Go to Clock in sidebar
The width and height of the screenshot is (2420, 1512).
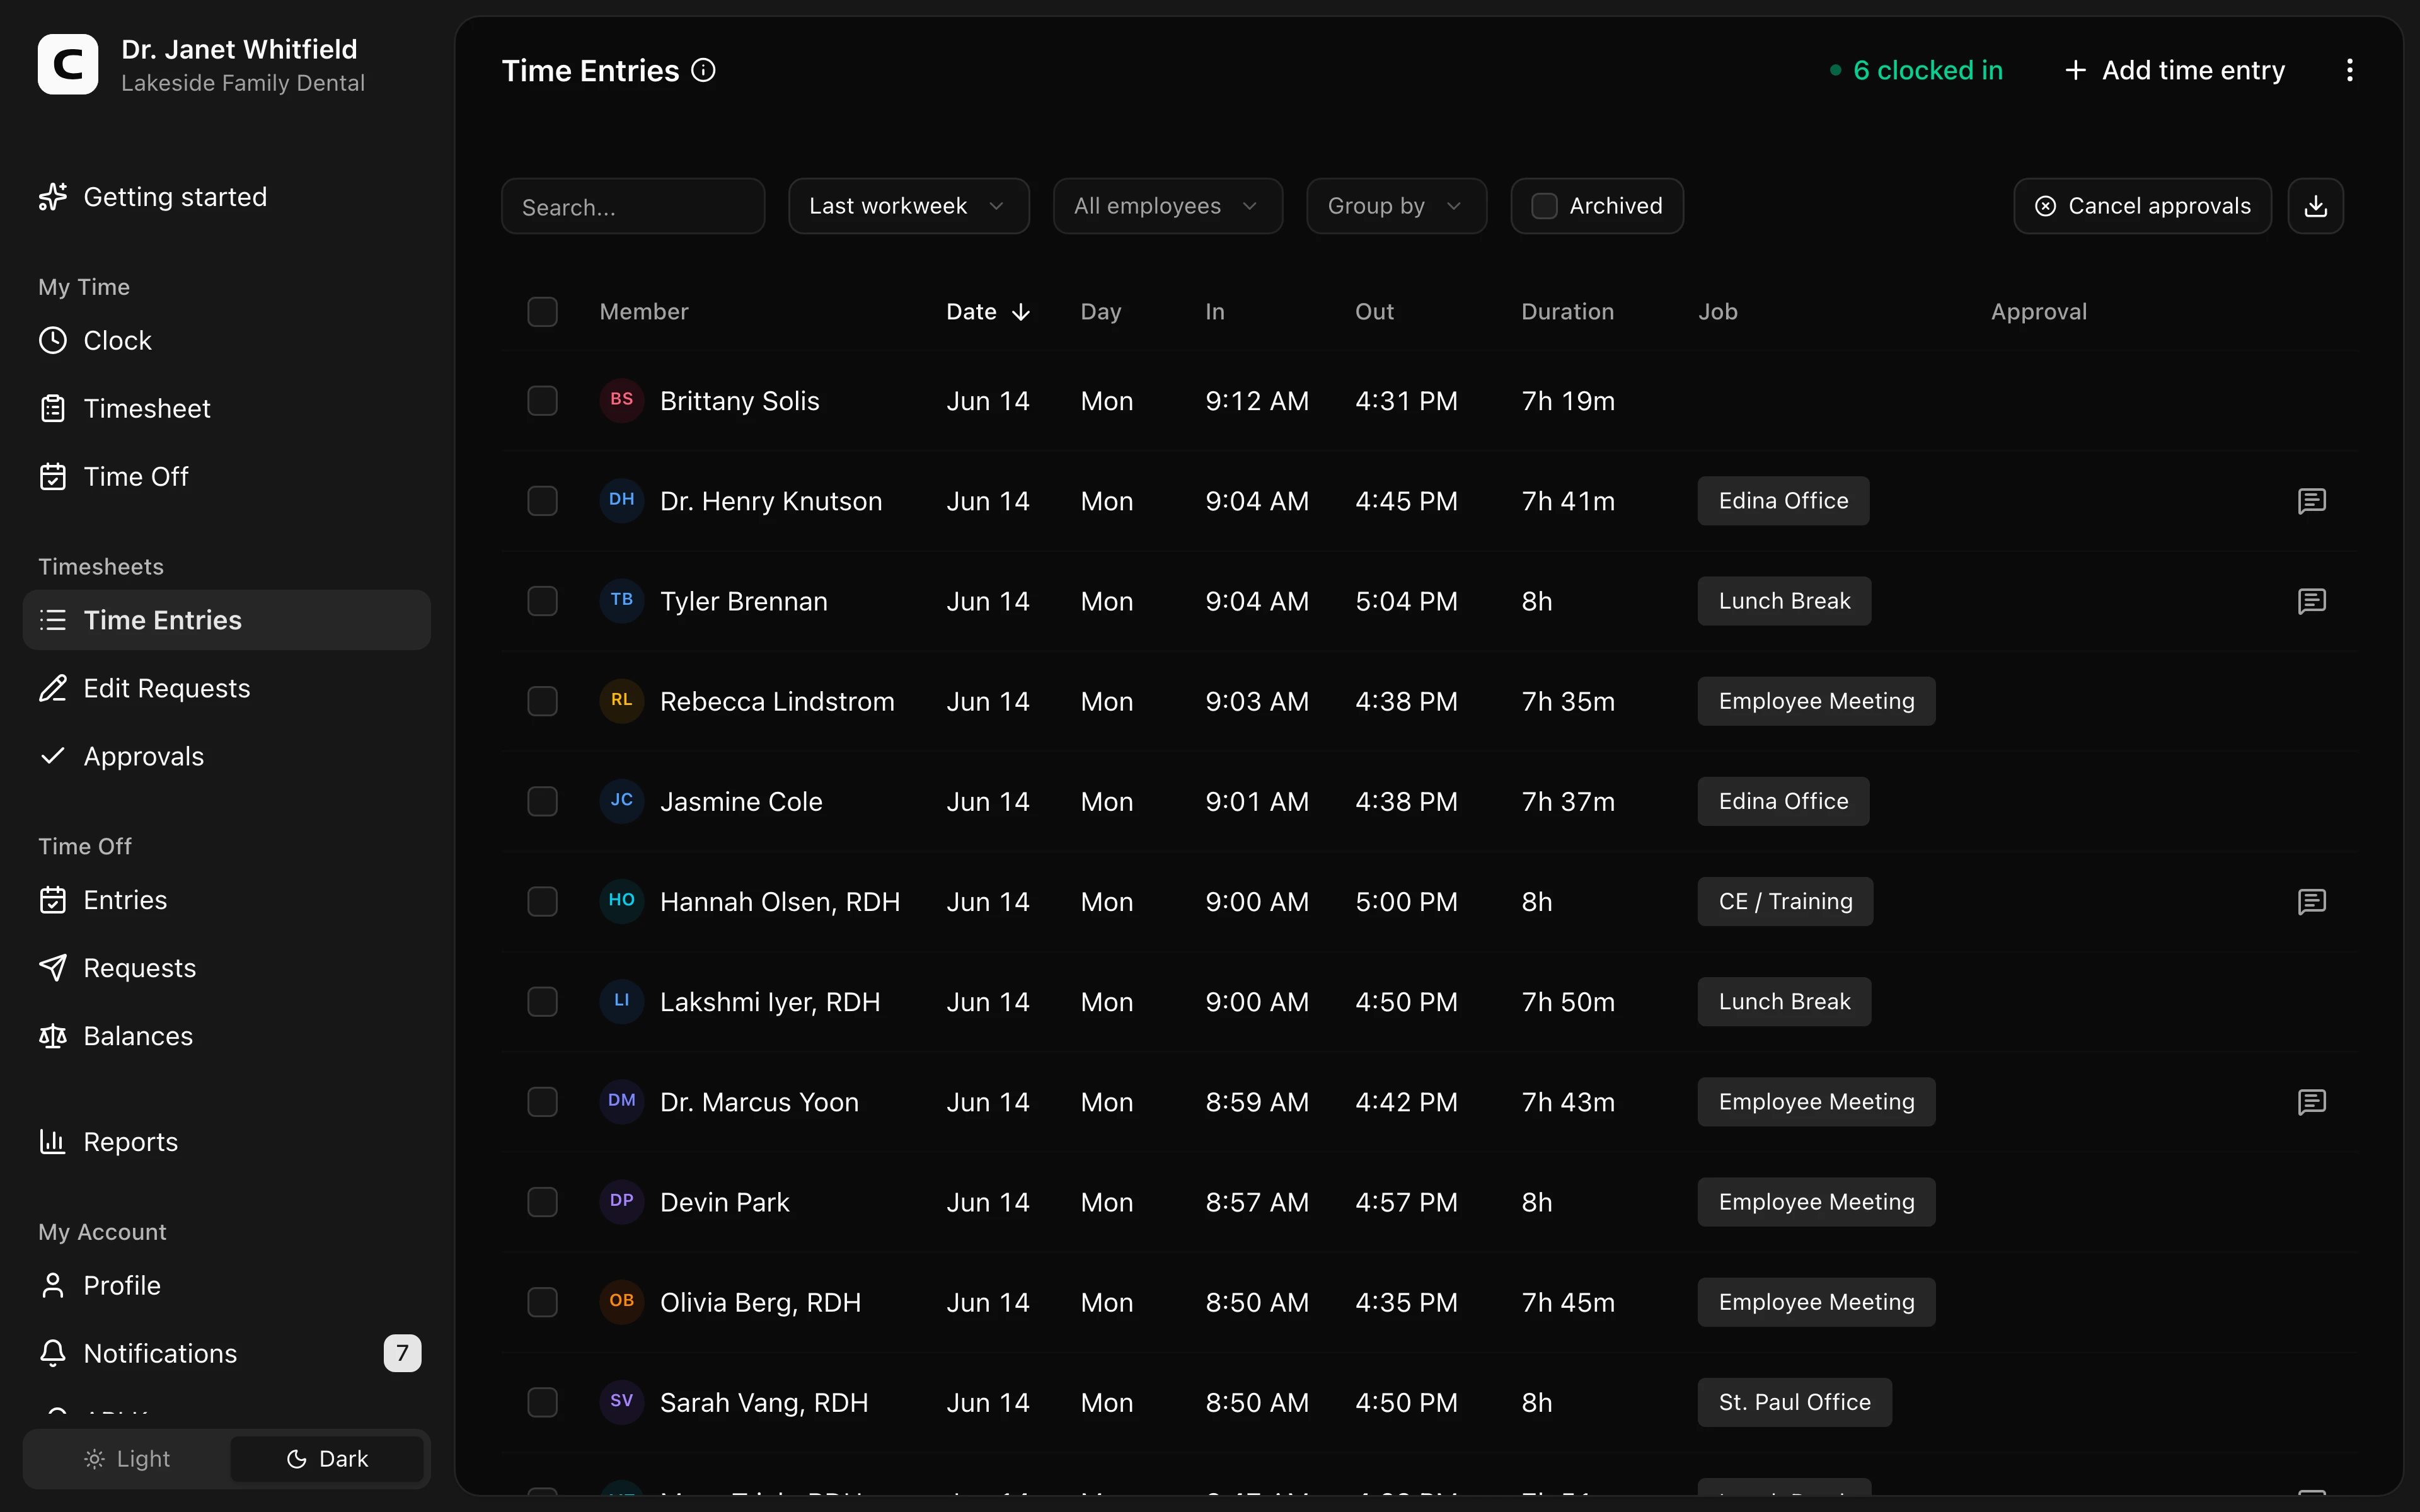click(226, 340)
